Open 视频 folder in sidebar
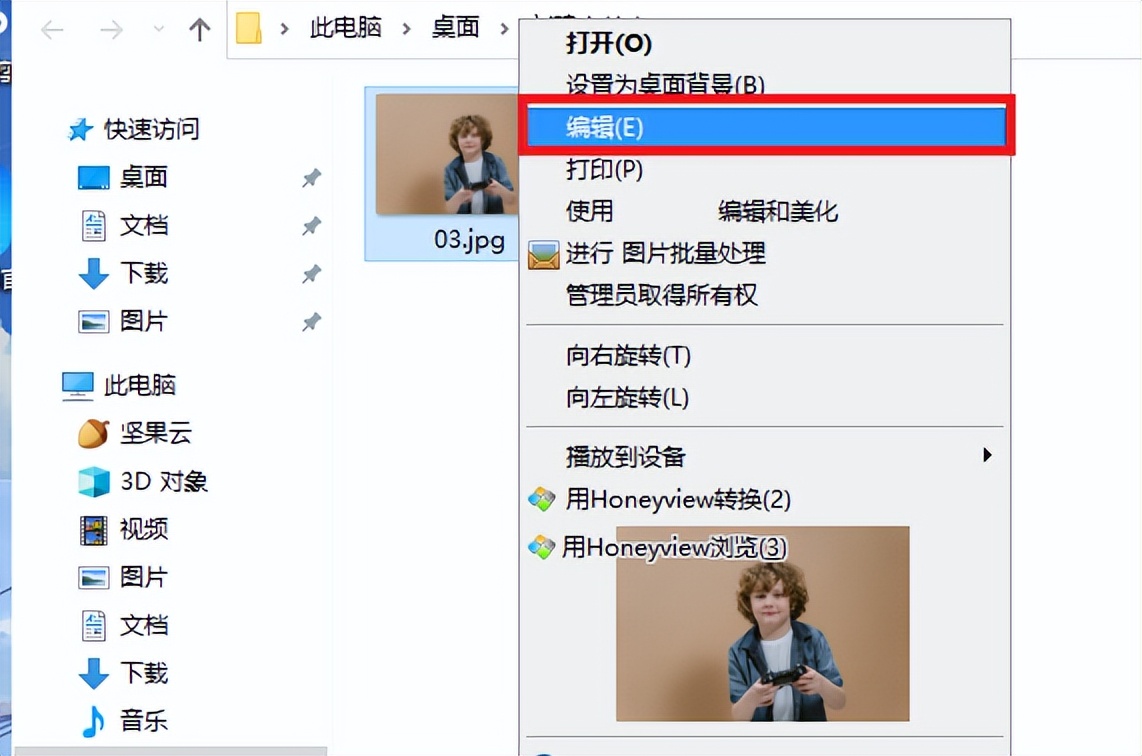 pyautogui.click(x=143, y=529)
